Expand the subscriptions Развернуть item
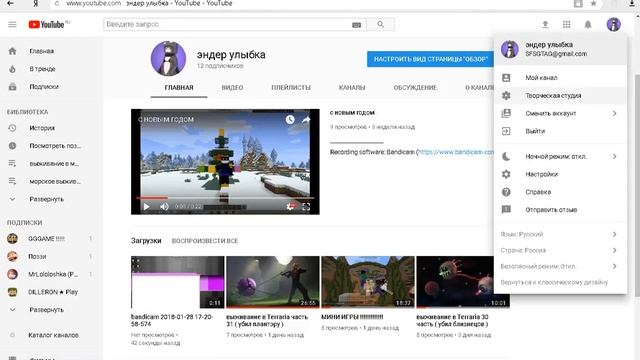 (47, 310)
